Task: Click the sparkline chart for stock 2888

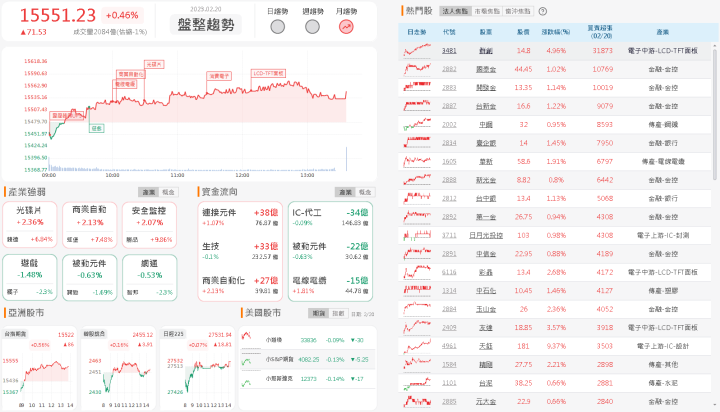Action: [417, 180]
